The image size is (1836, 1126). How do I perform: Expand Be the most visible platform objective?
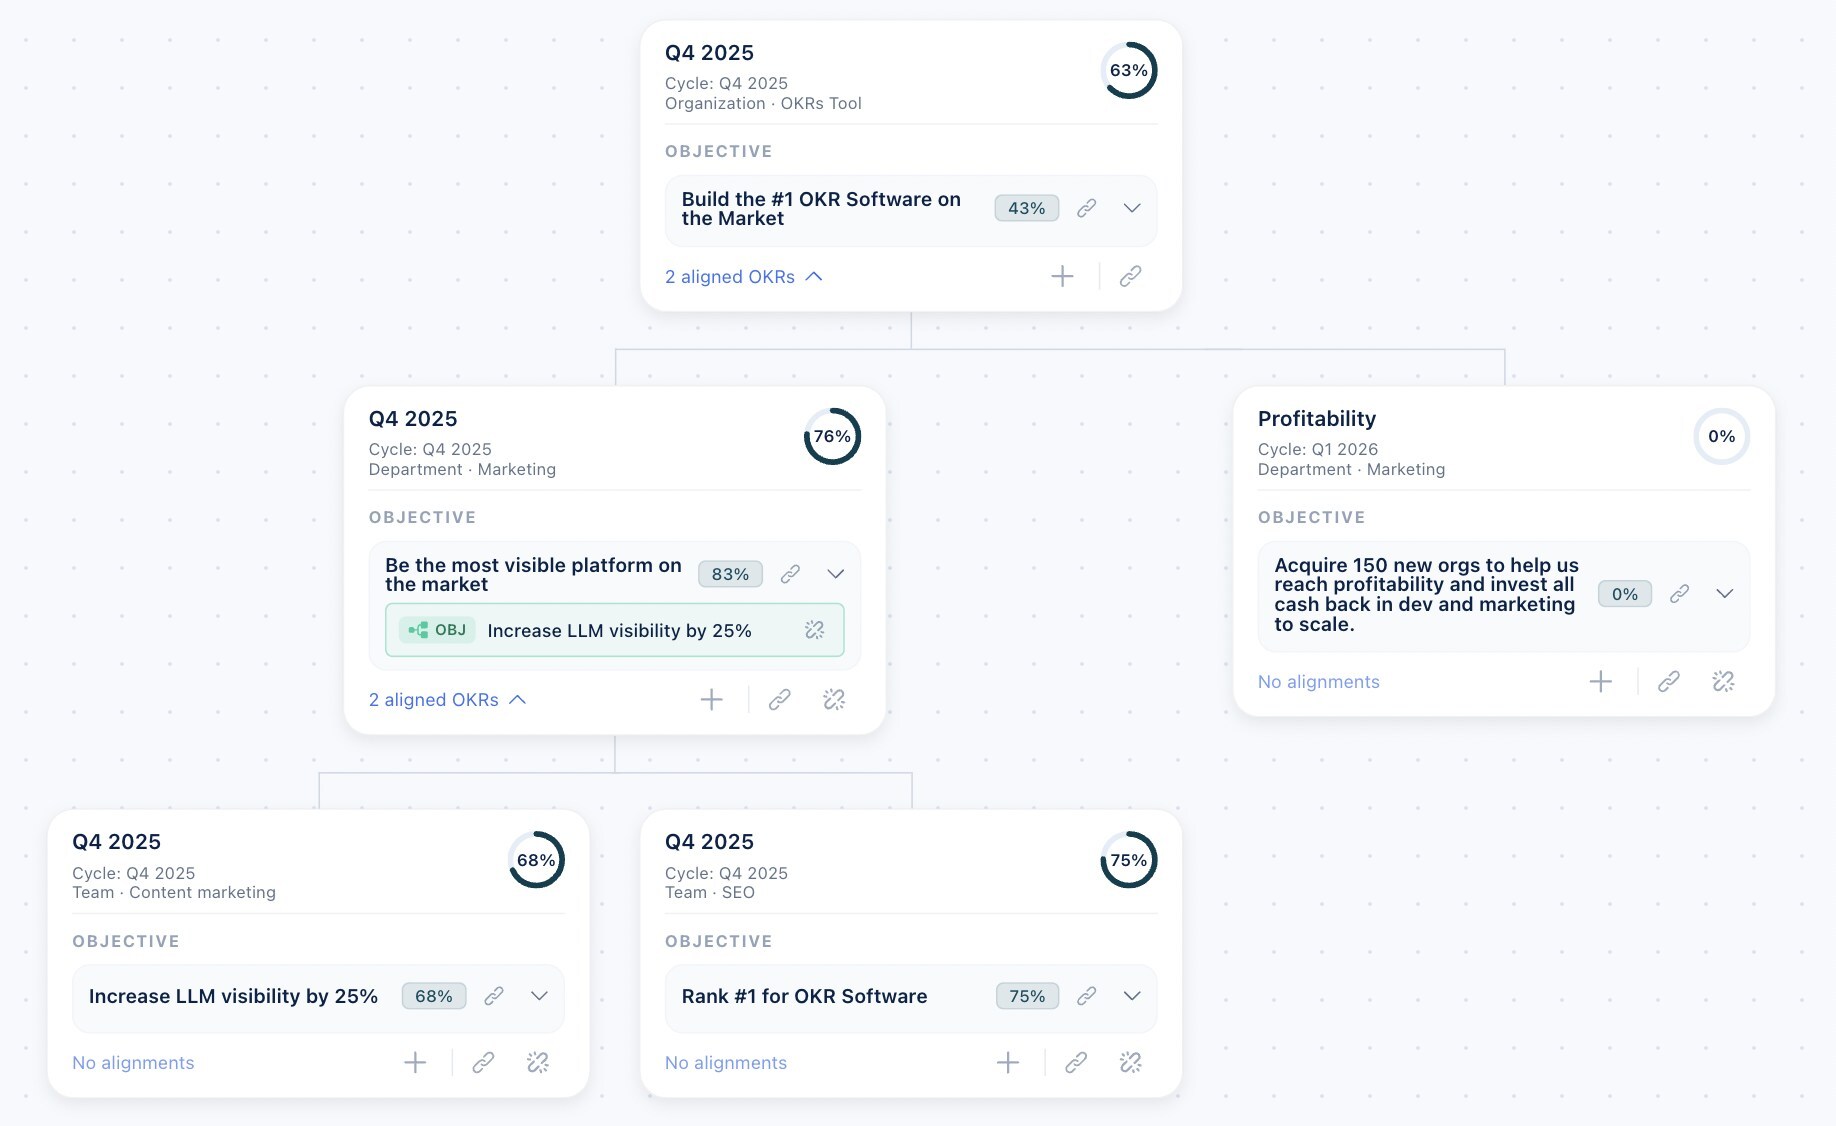coord(836,574)
